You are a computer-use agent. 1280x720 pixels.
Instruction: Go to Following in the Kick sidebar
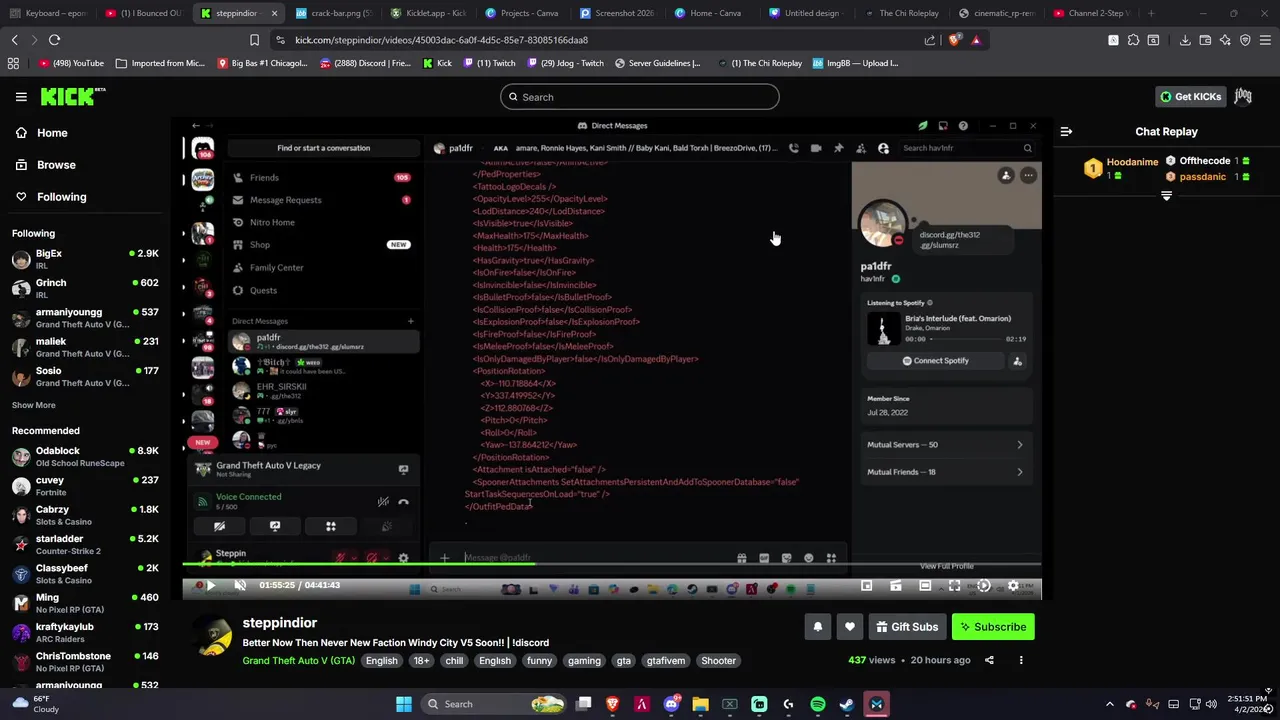point(62,197)
